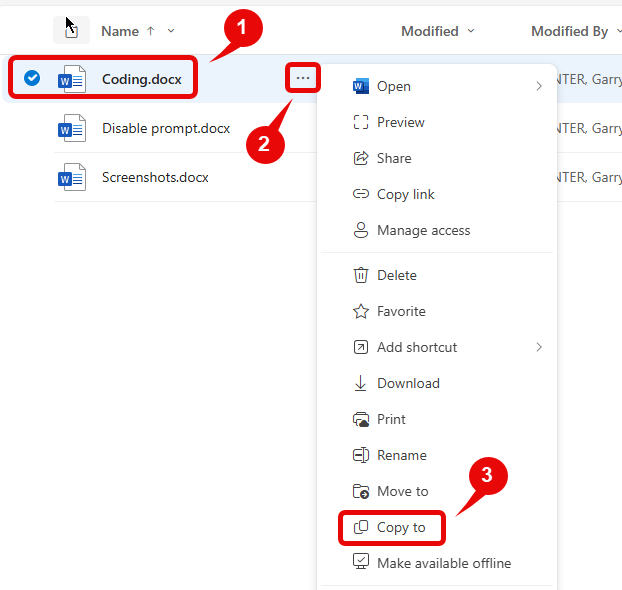Viewport: 622px width, 590px height.
Task: Select Favorite star option in menu
Action: (400, 311)
